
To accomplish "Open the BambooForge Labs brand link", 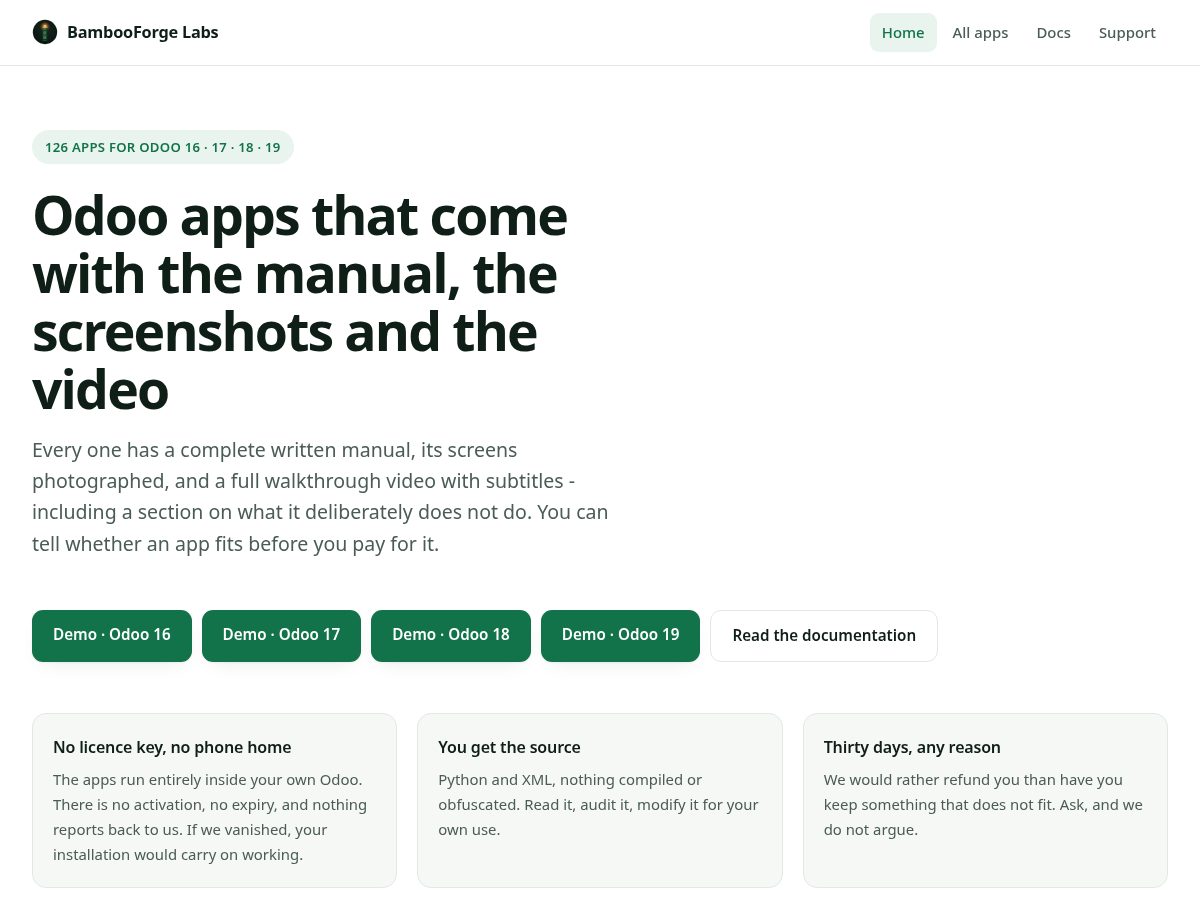I will [125, 32].
